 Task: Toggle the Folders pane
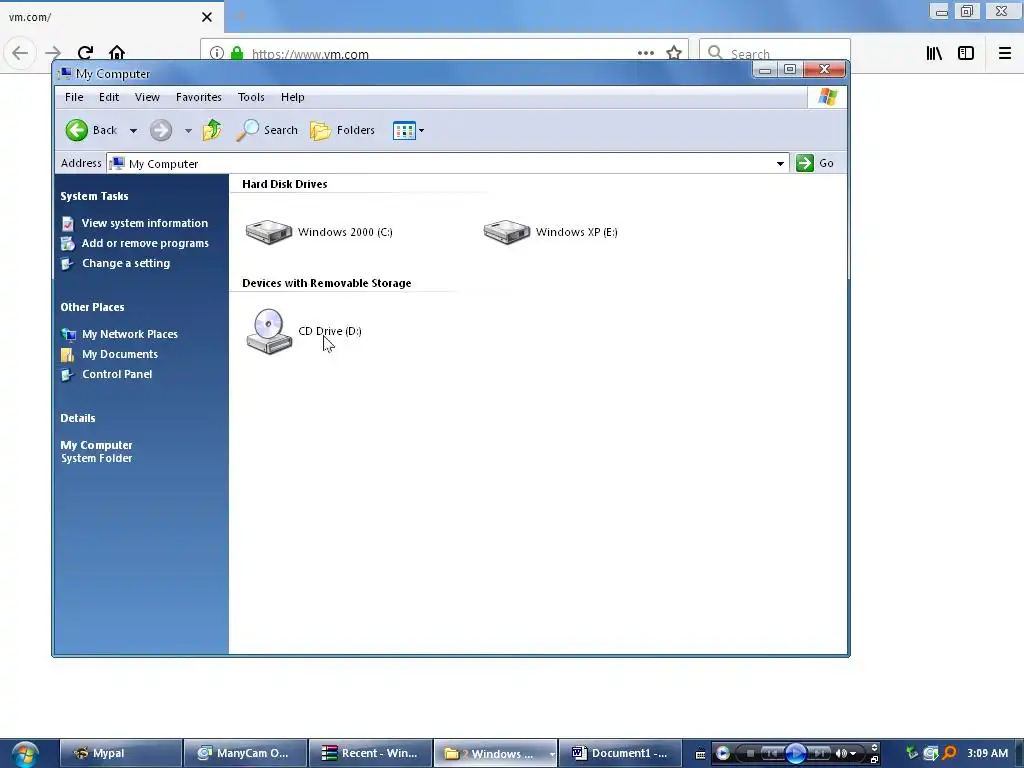pos(343,130)
